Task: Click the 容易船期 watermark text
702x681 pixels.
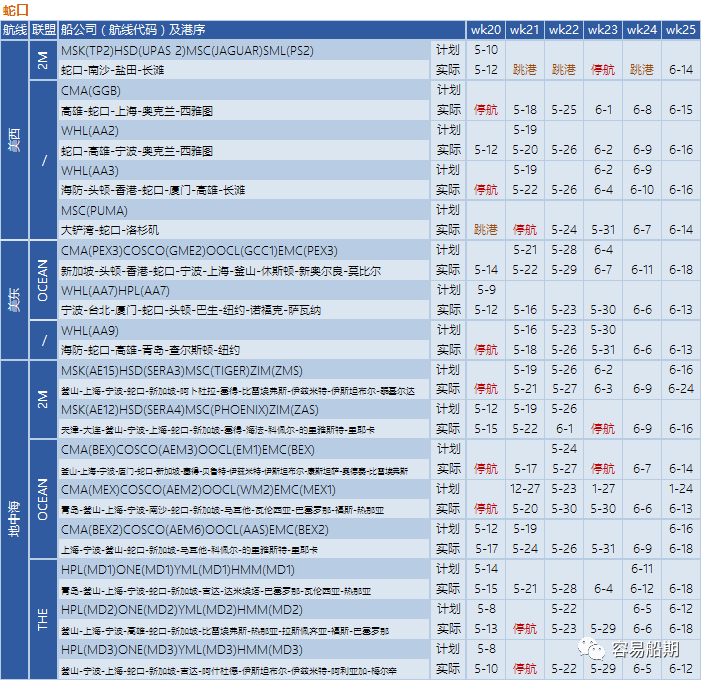Action: [646, 650]
